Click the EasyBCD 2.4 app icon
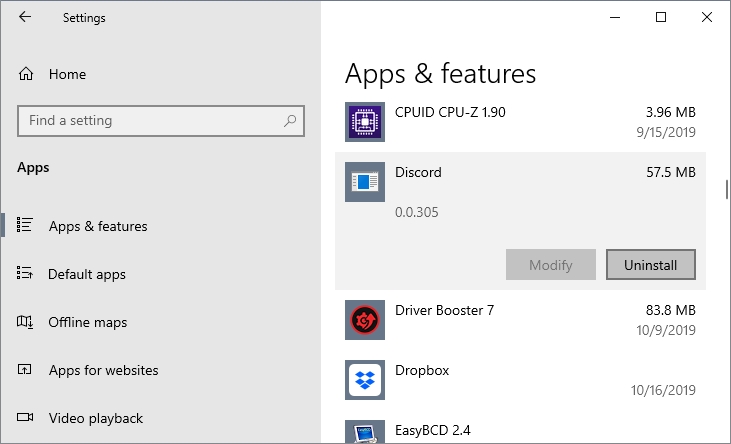Image resolution: width=731 pixels, height=444 pixels. tap(364, 433)
